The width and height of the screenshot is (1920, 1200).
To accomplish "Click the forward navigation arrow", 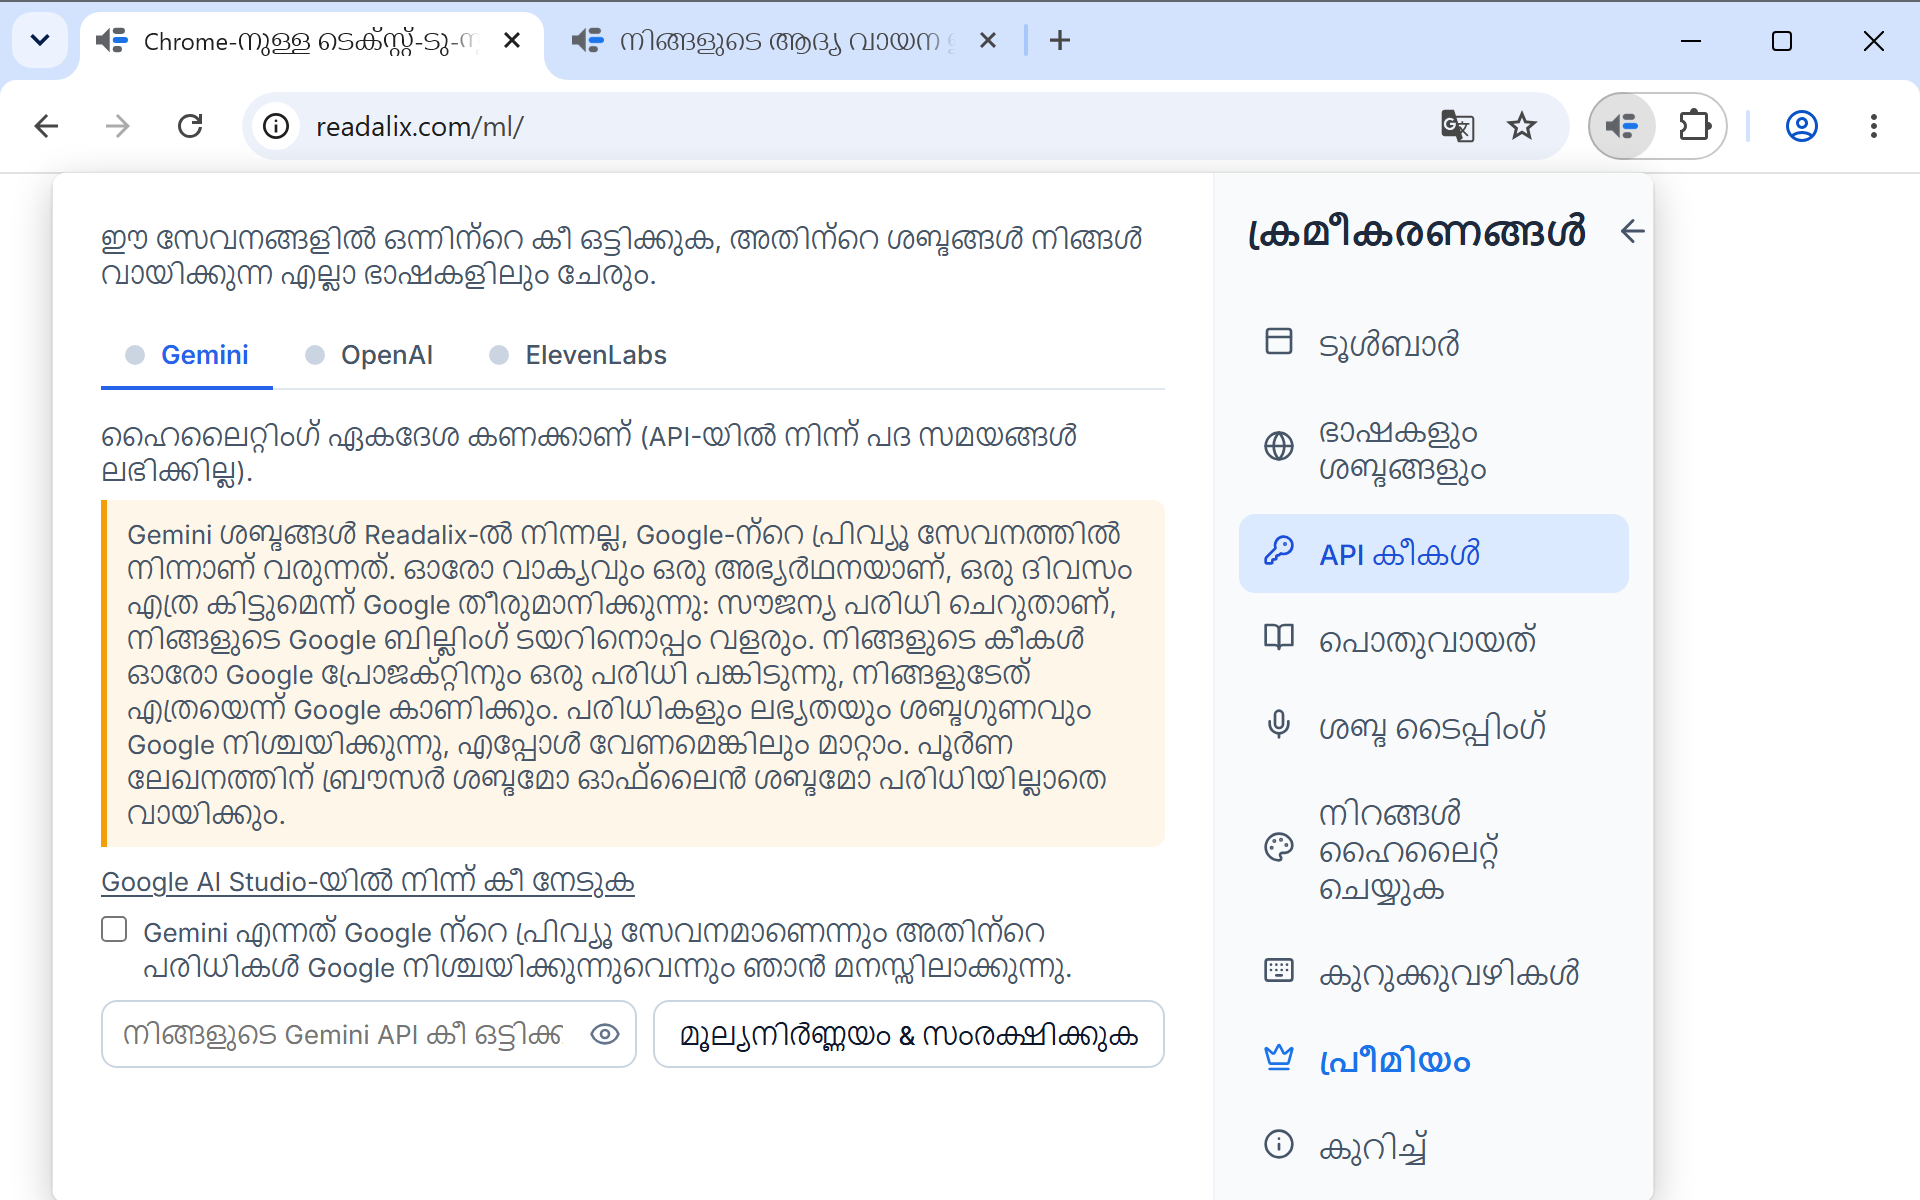I will point(118,126).
